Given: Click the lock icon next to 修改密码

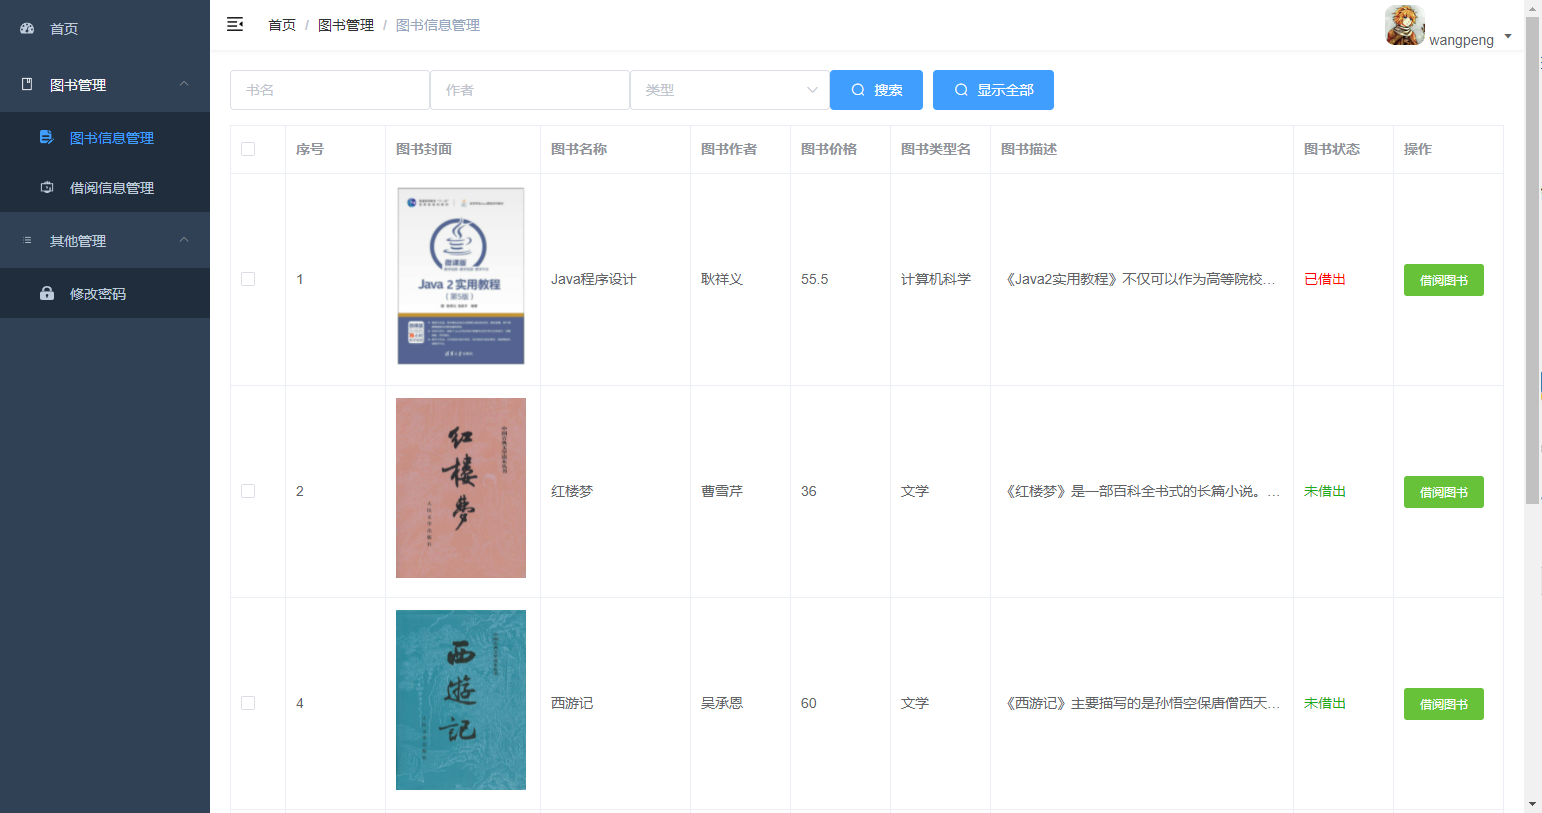Looking at the screenshot, I should 47,293.
